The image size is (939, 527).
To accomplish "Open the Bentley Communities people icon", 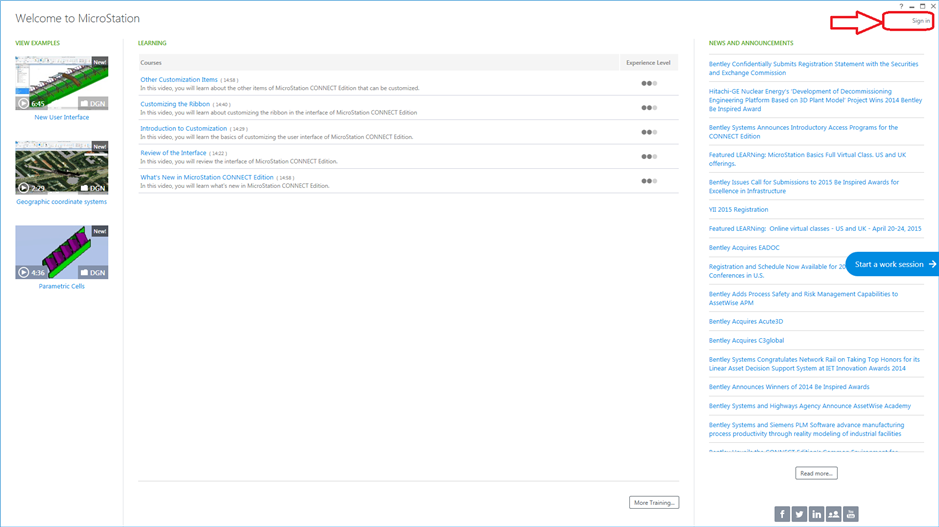I will click(x=834, y=514).
